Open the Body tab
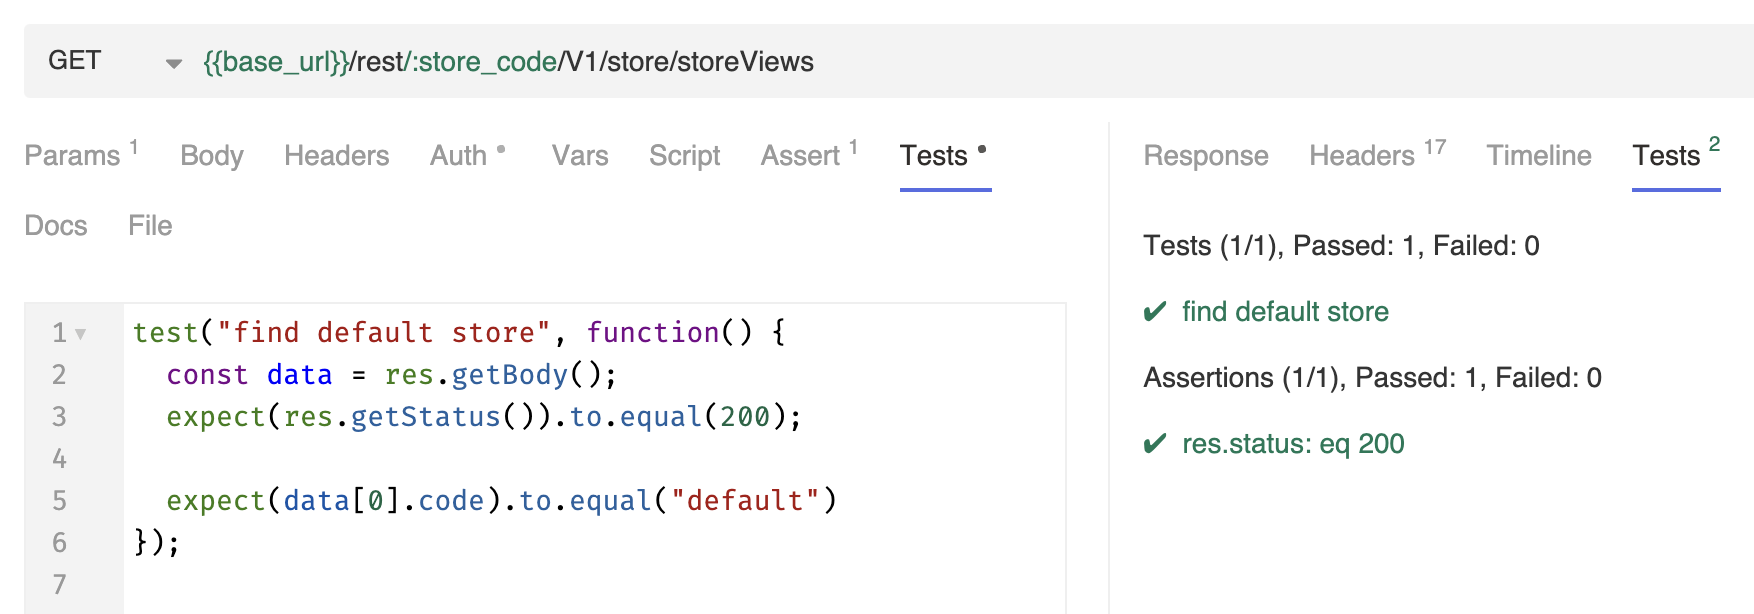The width and height of the screenshot is (1754, 614). [x=211, y=155]
